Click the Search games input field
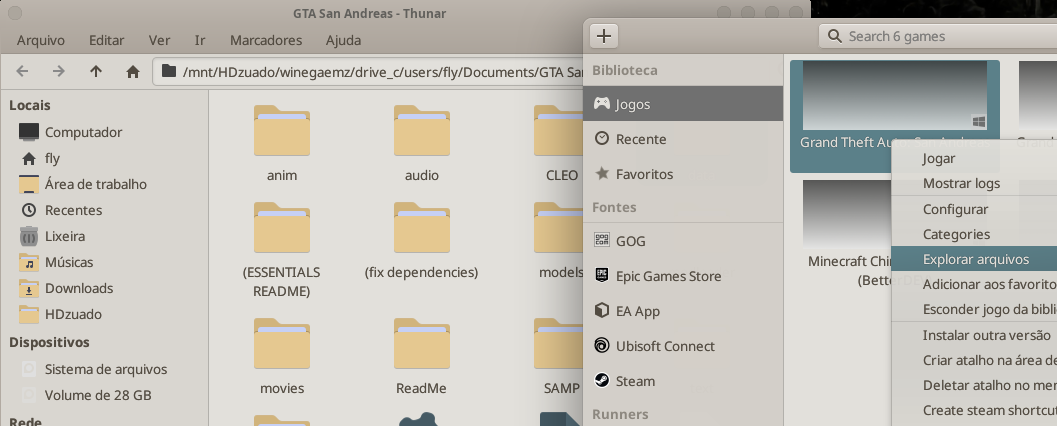Viewport: 1057px width, 426px height. 940,36
